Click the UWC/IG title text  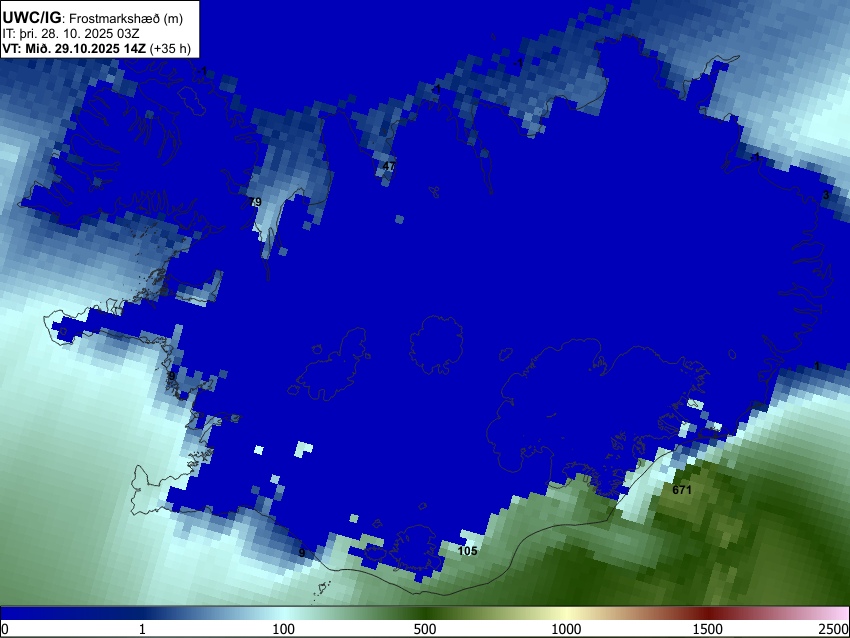31,17
